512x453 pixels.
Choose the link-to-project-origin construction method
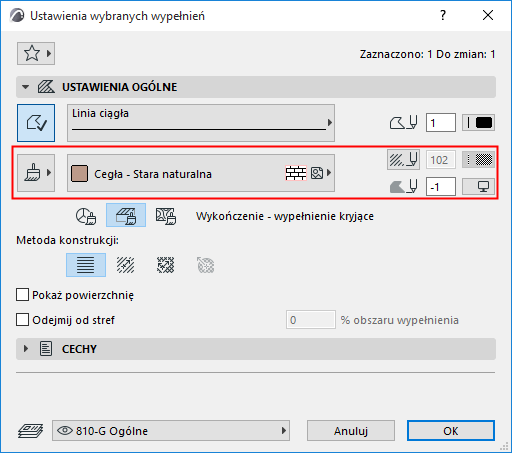click(x=86, y=265)
